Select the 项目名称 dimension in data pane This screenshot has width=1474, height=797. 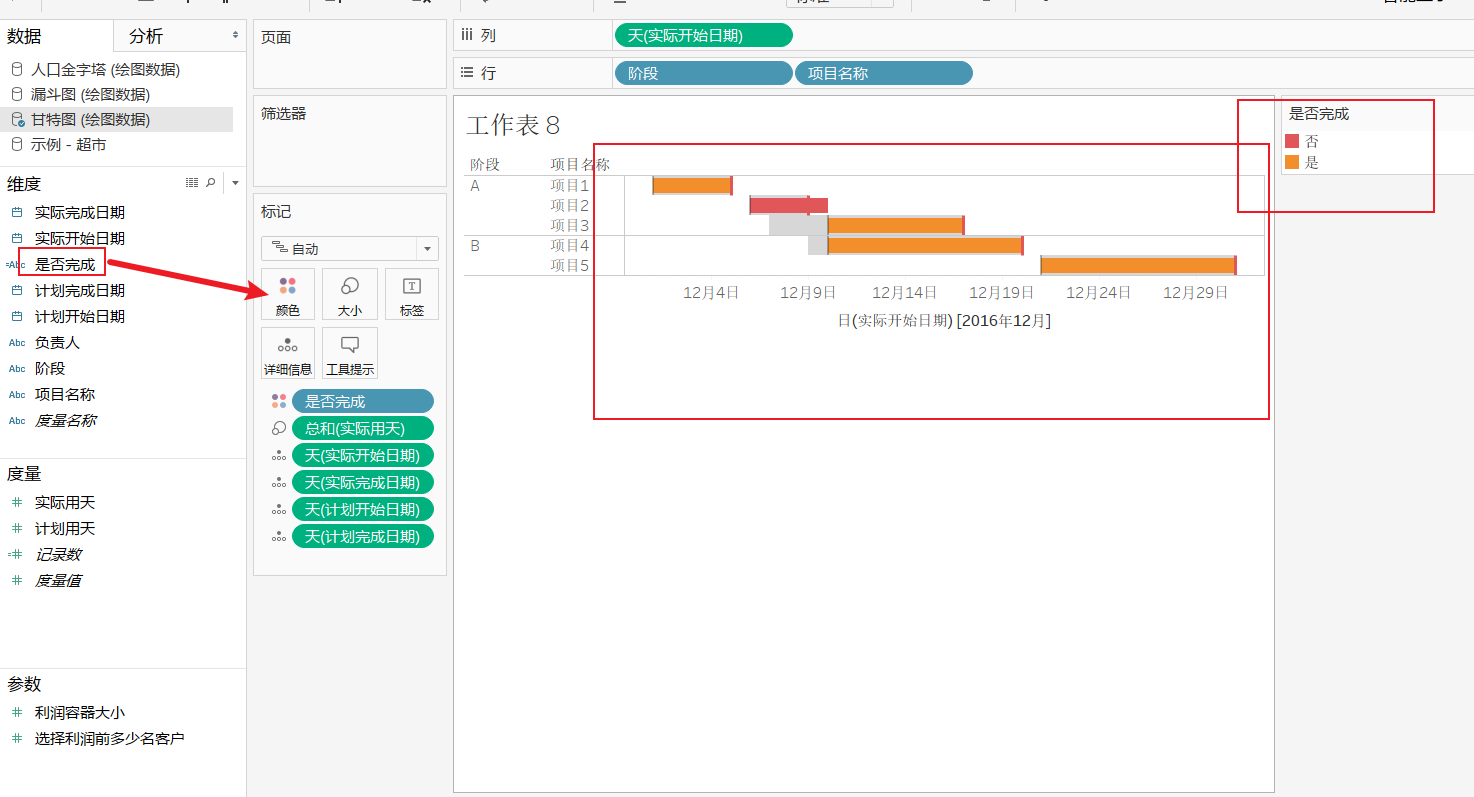(65, 394)
